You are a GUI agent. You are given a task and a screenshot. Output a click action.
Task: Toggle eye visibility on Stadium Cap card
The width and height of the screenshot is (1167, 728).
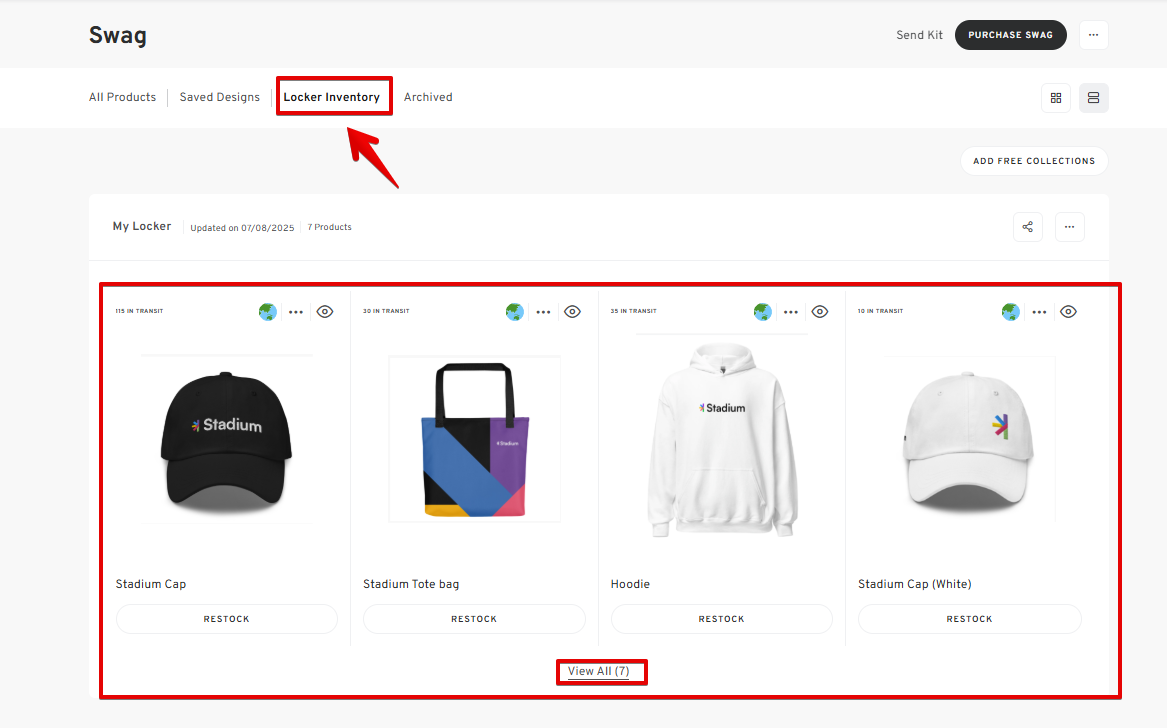click(x=325, y=312)
